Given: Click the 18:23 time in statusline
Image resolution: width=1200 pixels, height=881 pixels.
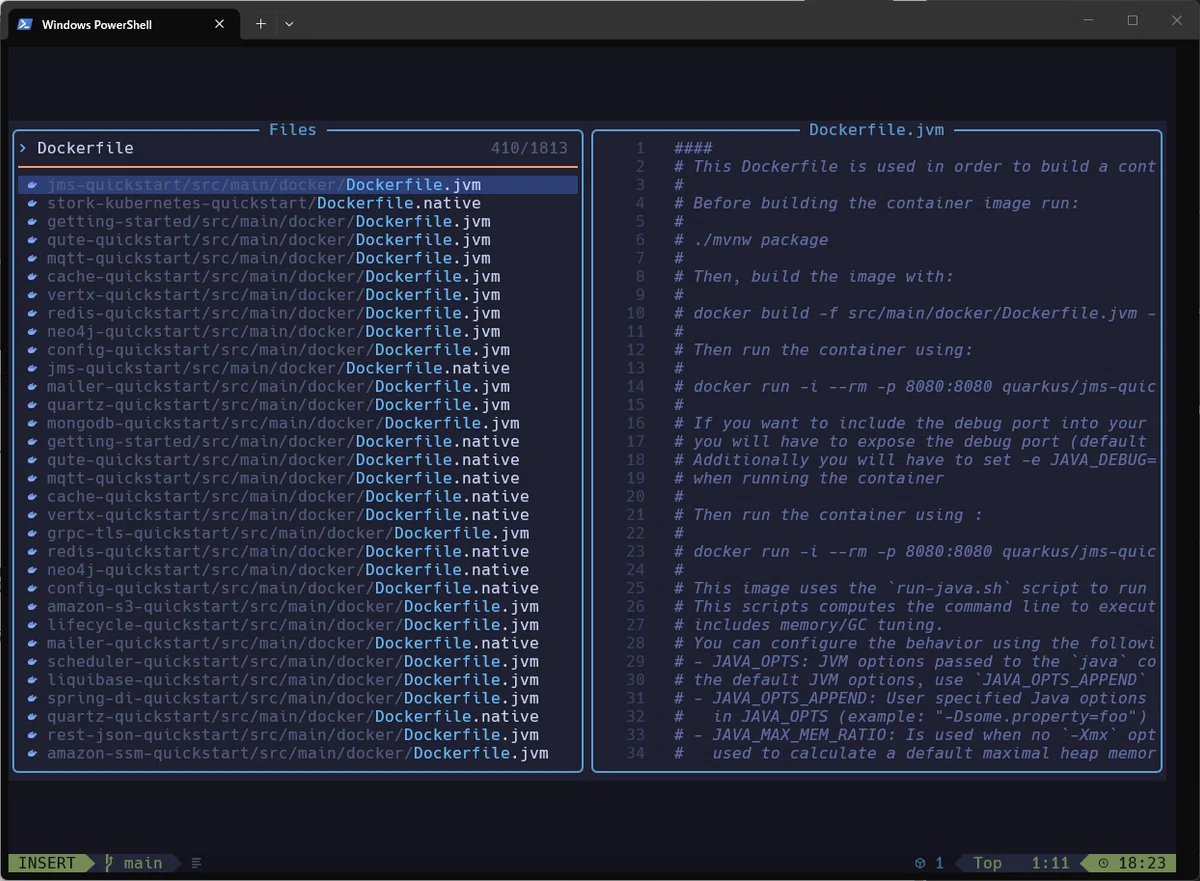Looking at the screenshot, I should point(1142,863).
